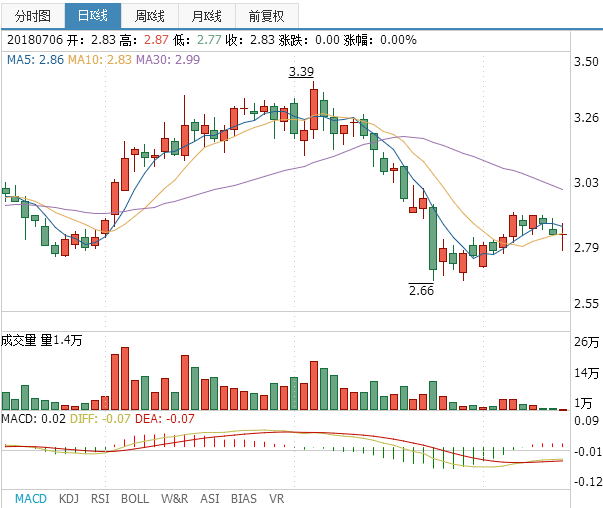603x508 pixels.
Task: Click the 2.55 price axis label
Action: tap(586, 304)
